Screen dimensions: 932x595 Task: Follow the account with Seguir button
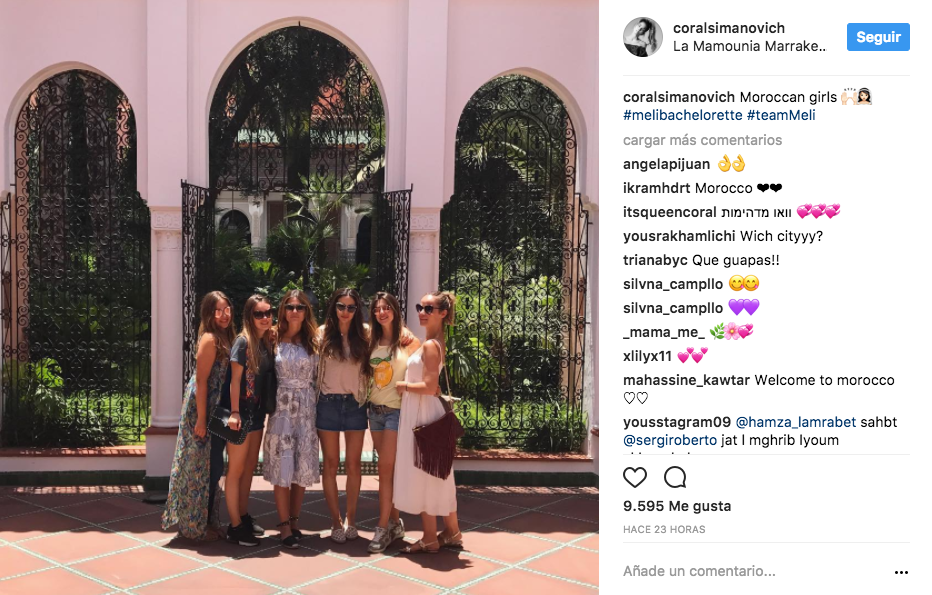click(878, 37)
